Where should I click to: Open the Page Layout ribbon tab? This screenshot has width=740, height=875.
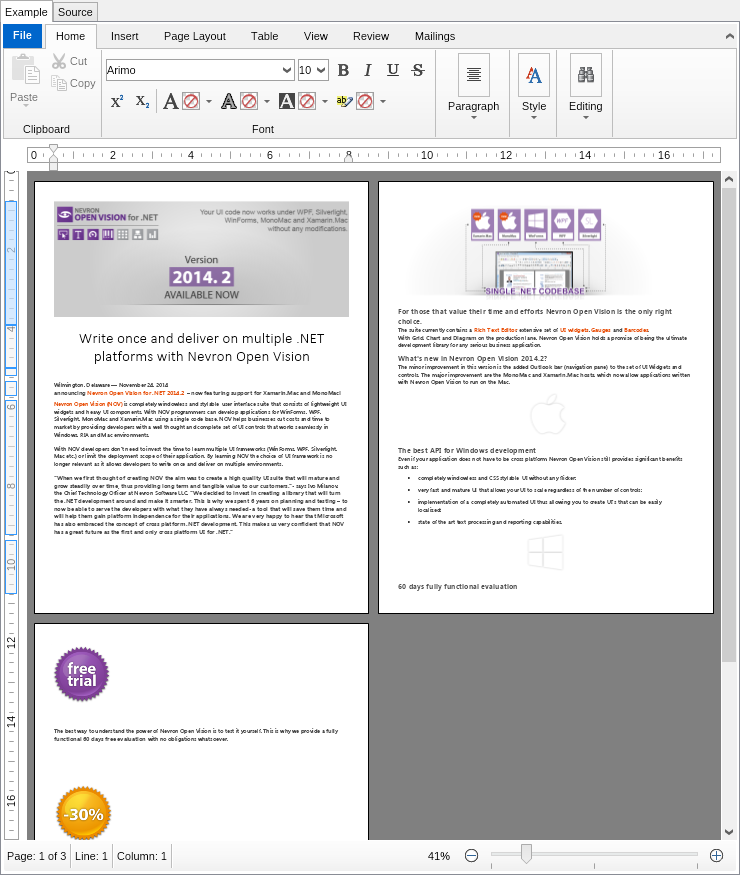(x=195, y=36)
